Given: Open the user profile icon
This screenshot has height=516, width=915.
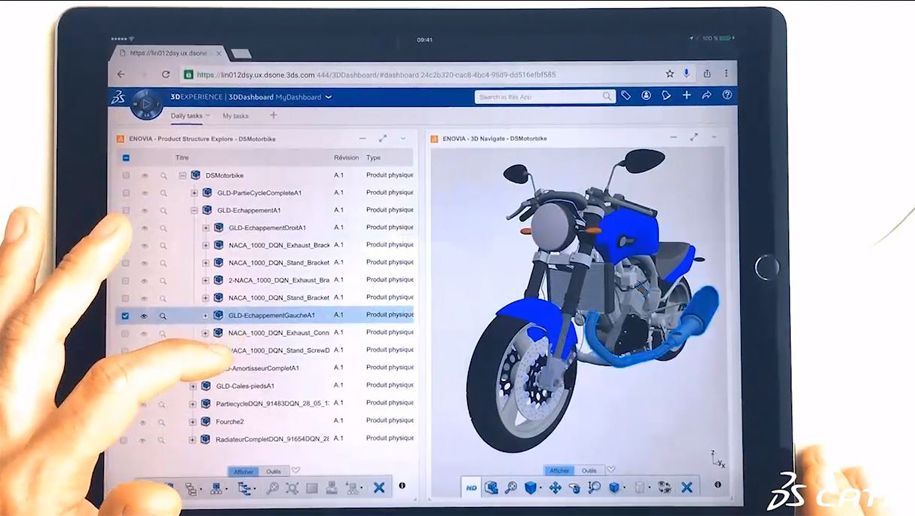Looking at the screenshot, I should coord(646,95).
